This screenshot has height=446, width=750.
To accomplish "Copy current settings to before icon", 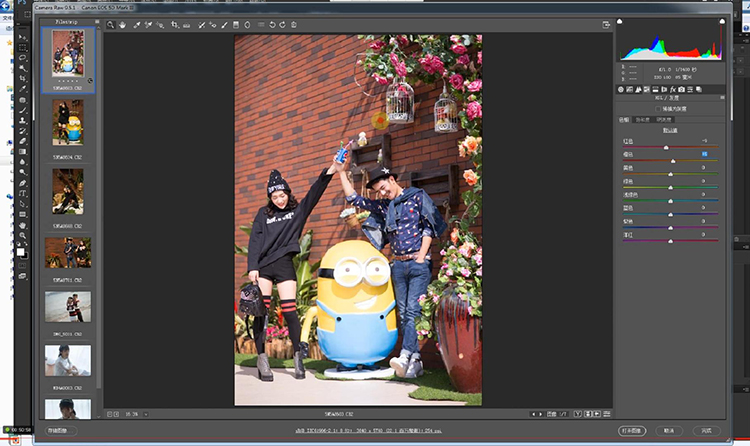I will coord(597,414).
